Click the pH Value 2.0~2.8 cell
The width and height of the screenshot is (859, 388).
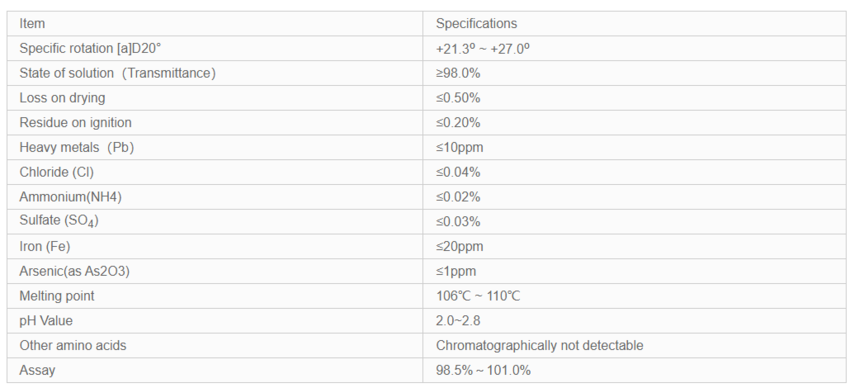point(634,321)
